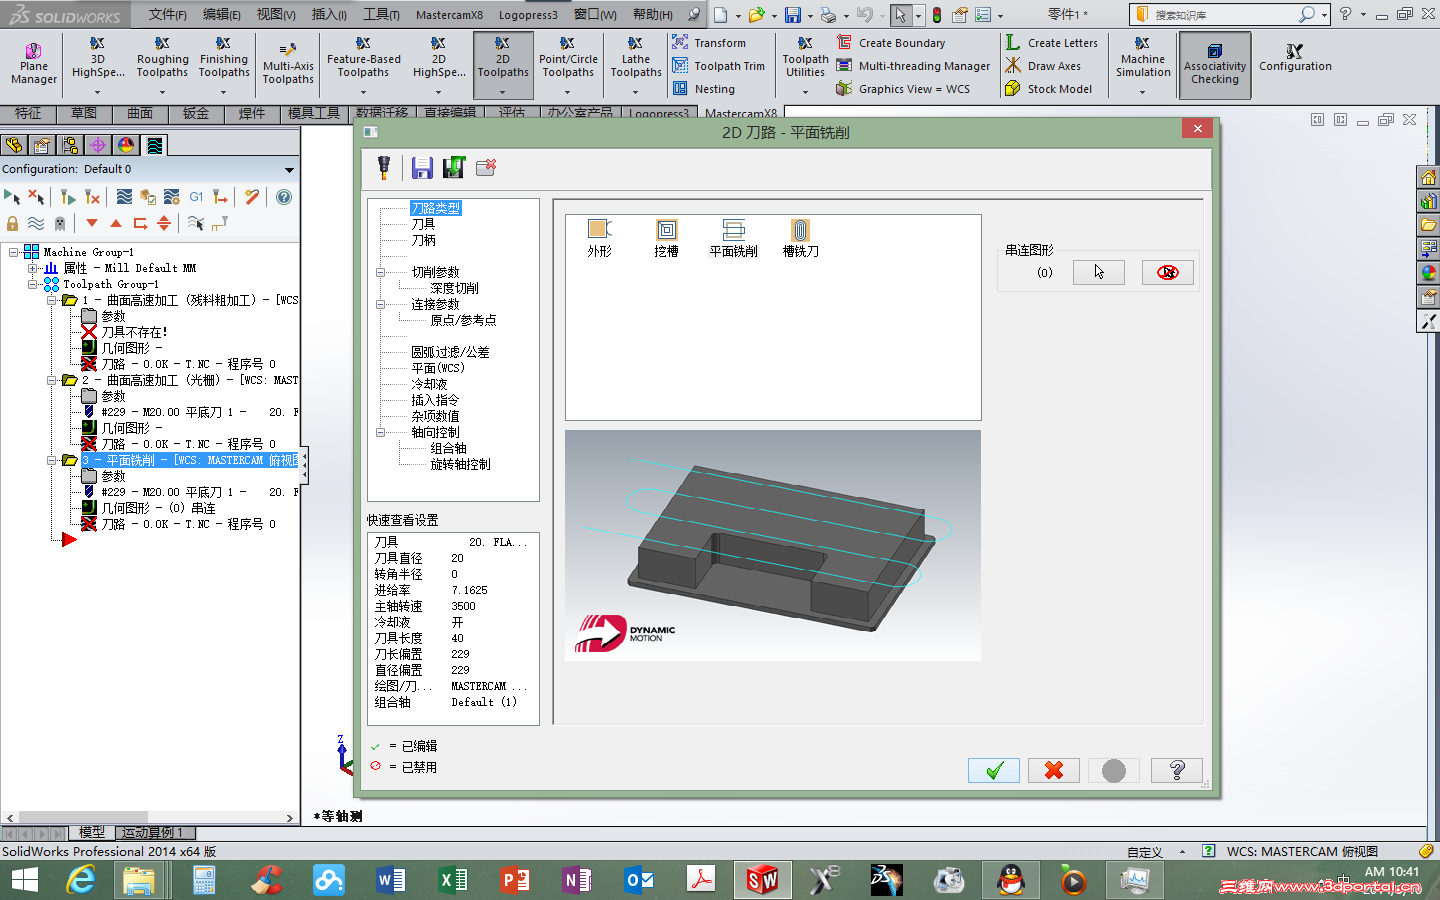Launch the Draw Axes tool

tap(1043, 66)
